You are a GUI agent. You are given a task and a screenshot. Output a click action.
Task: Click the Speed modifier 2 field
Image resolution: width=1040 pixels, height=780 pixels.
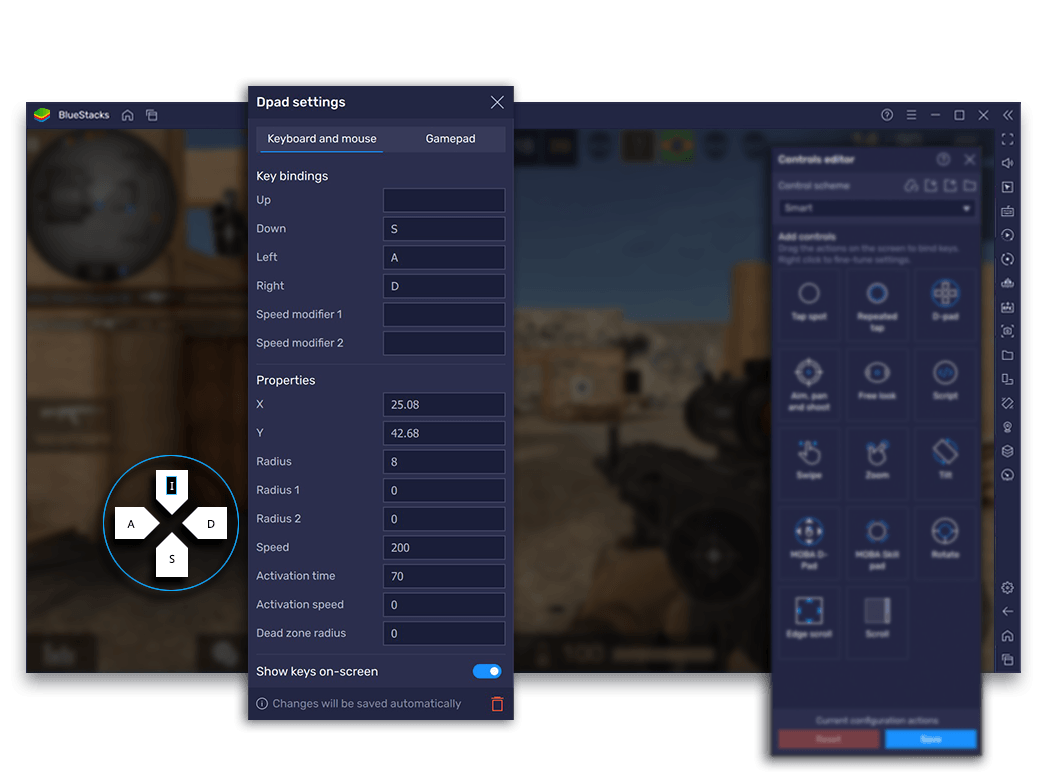444,343
